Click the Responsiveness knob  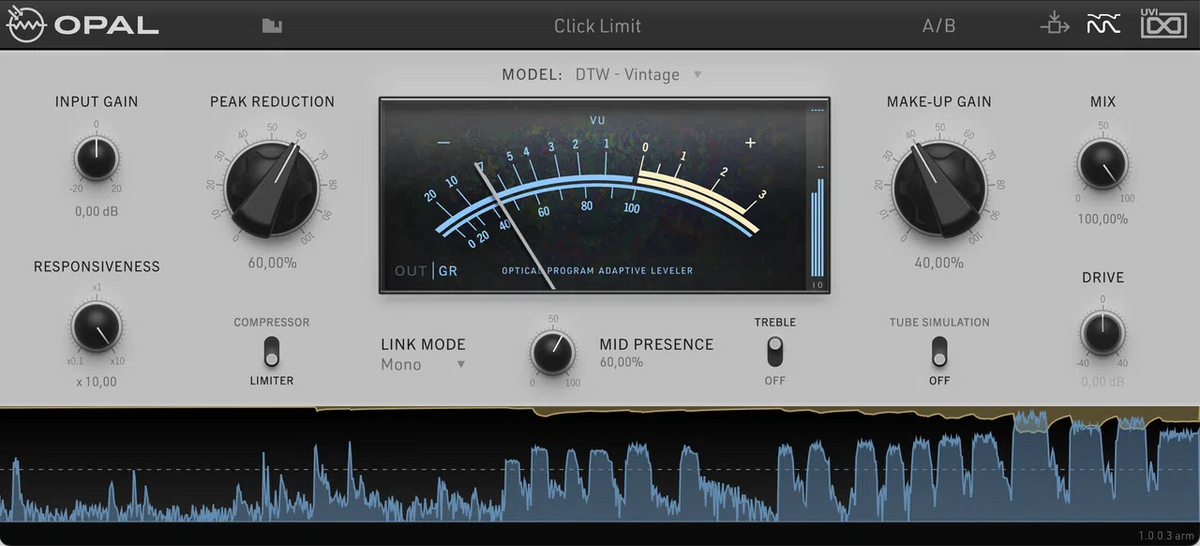click(96, 326)
